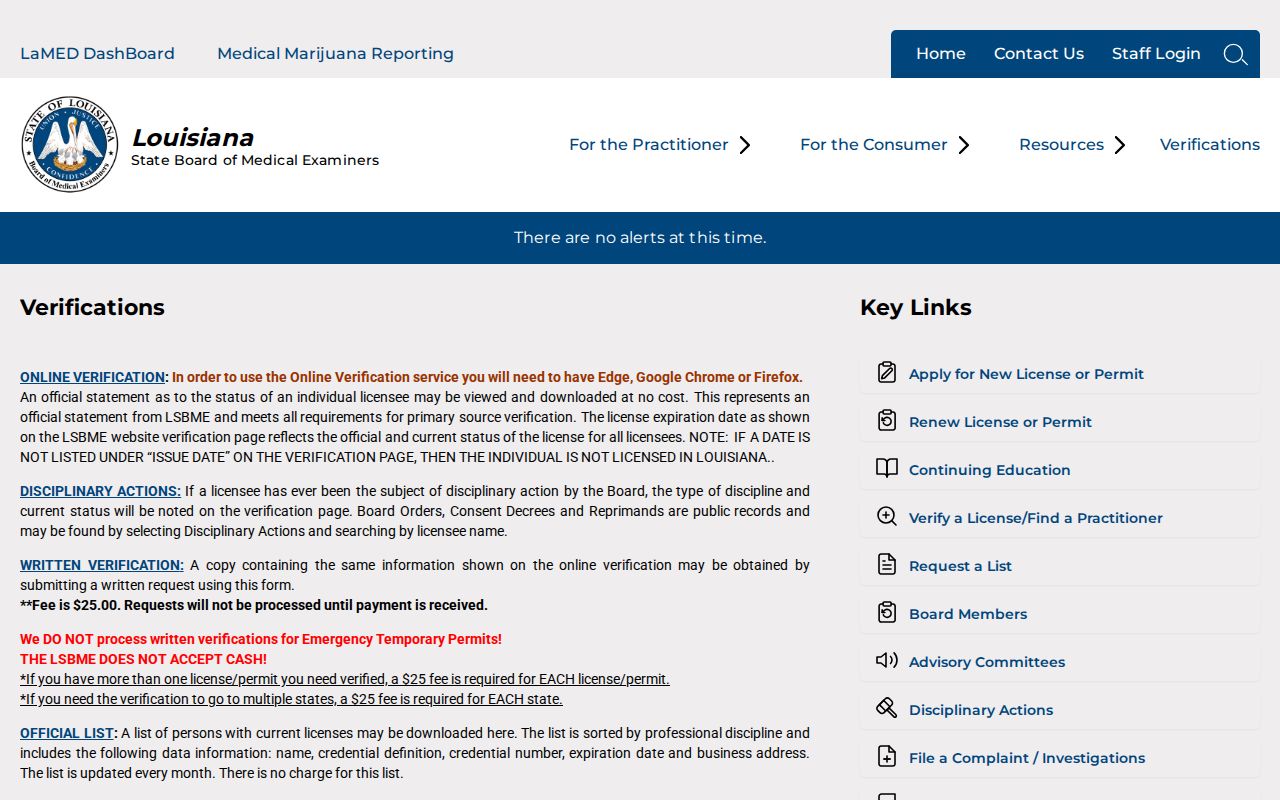Go to the Verifications nav item
1280x800 pixels.
click(1210, 145)
